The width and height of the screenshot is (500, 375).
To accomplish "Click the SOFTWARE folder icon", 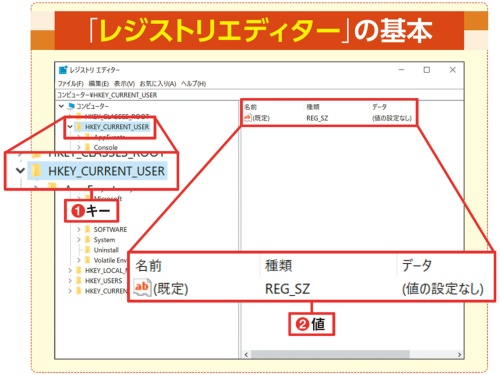I will tap(88, 229).
